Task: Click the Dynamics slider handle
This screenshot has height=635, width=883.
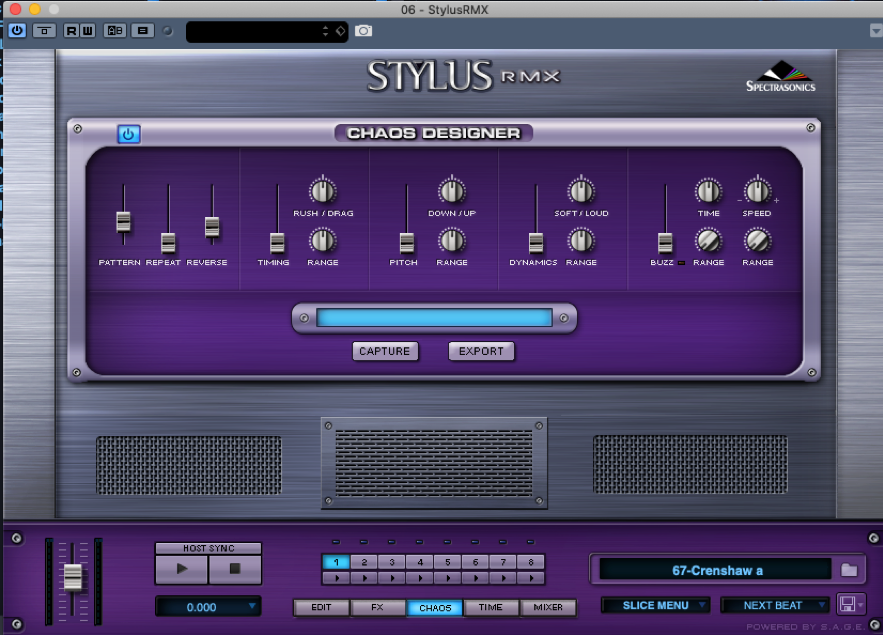Action: (x=536, y=243)
